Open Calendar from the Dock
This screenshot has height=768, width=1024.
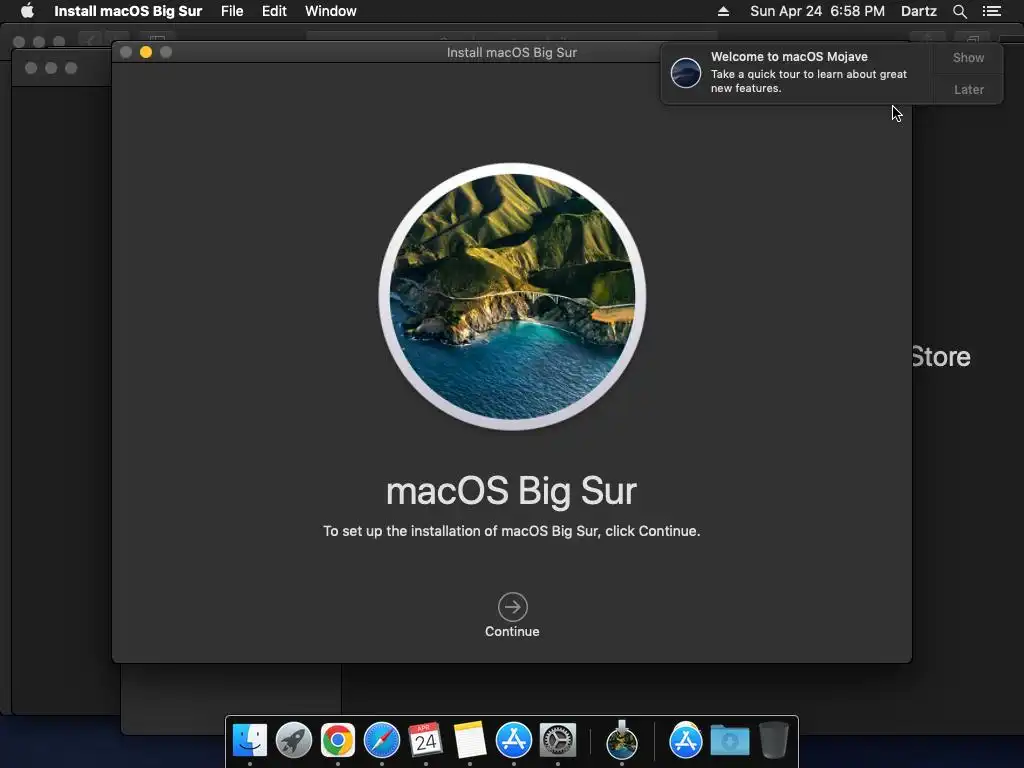pos(426,740)
